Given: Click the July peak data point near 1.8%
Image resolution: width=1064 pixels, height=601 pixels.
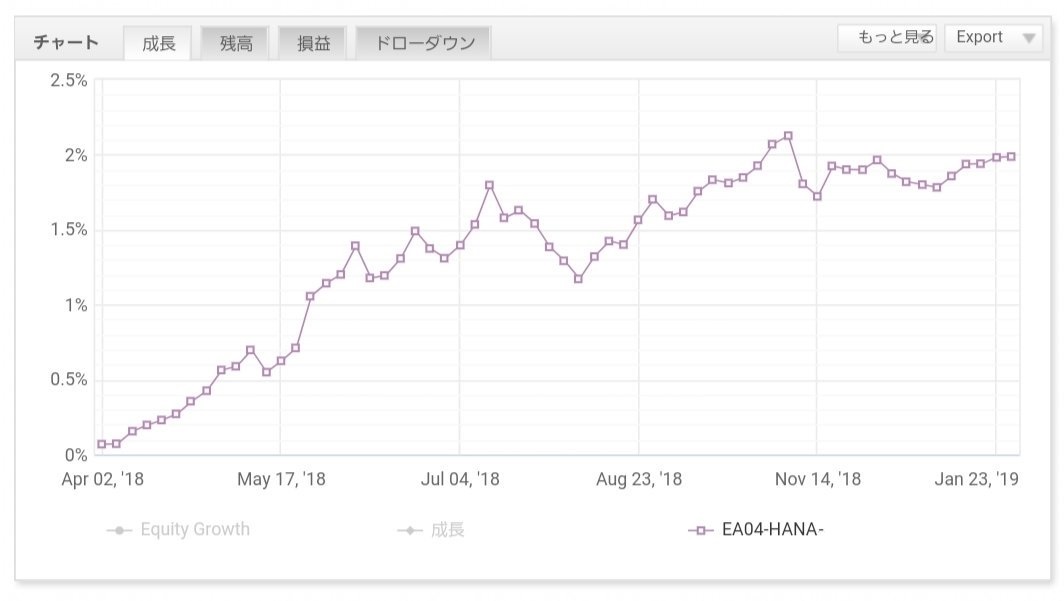Looking at the screenshot, I should (x=489, y=185).
